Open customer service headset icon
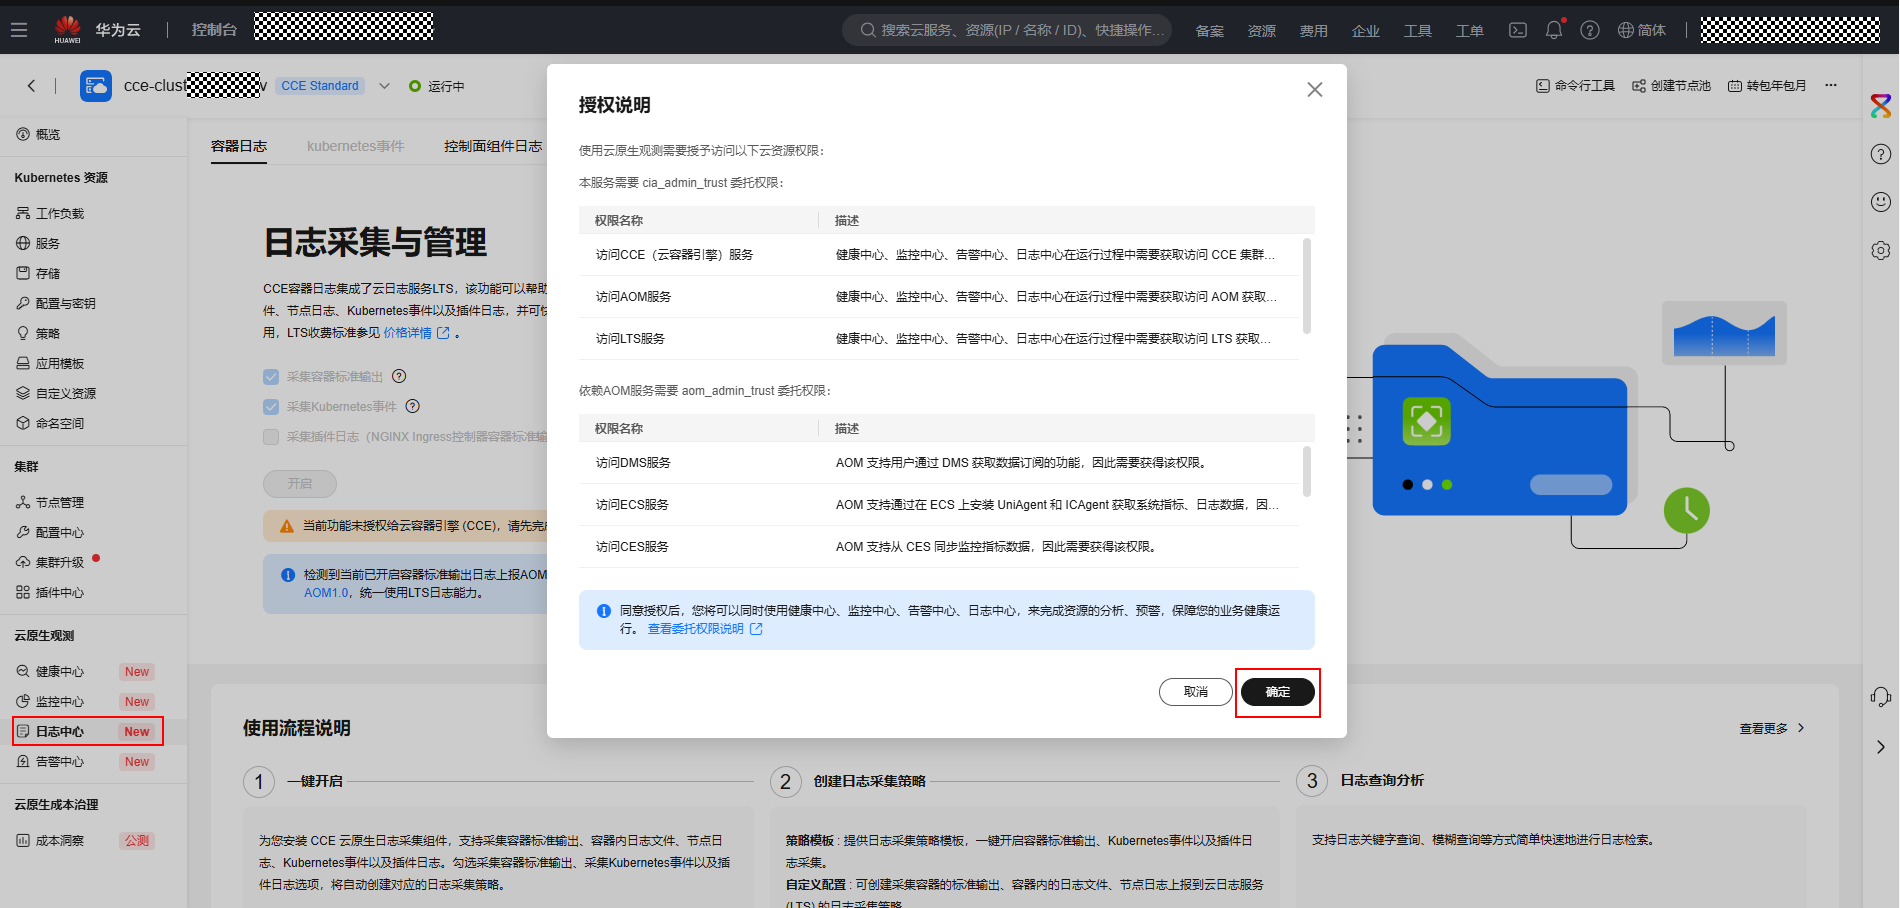Image resolution: width=1900 pixels, height=908 pixels. pyautogui.click(x=1881, y=697)
